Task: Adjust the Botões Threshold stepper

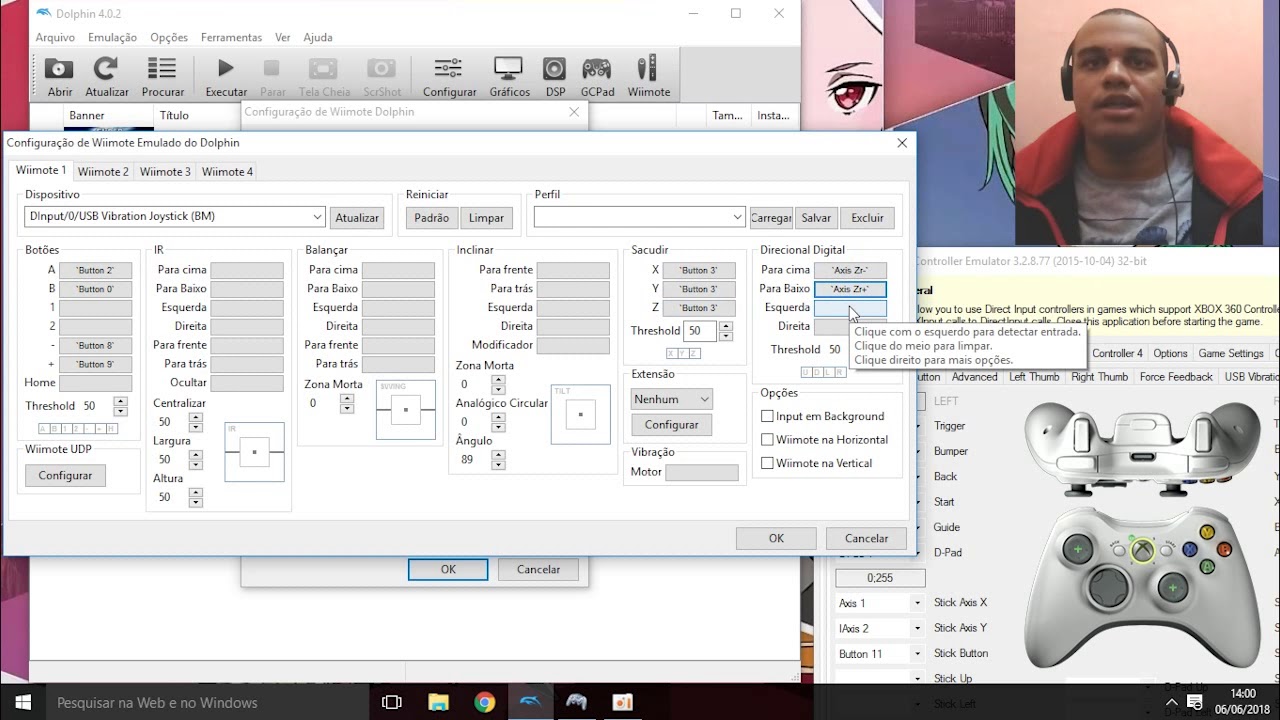Action: pyautogui.click(x=120, y=406)
